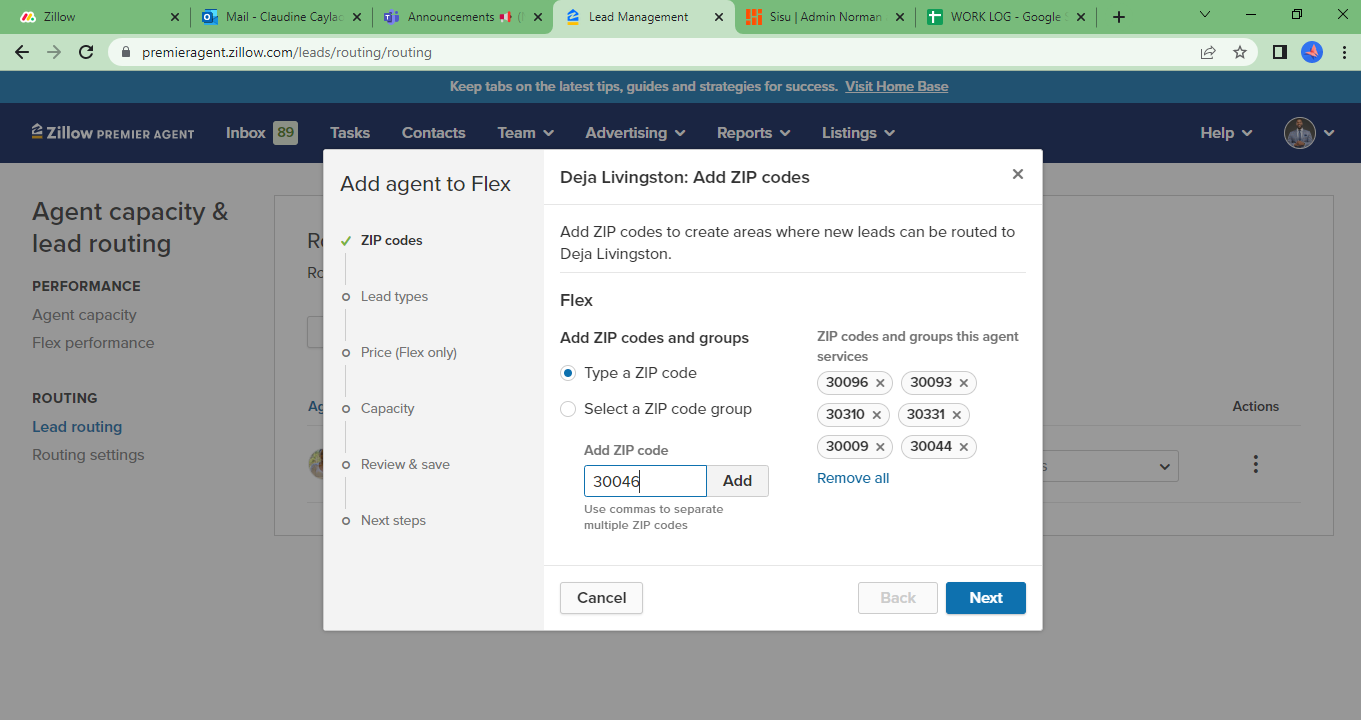Switch to the Announcements tab
This screenshot has height=720, width=1361.
point(462,17)
